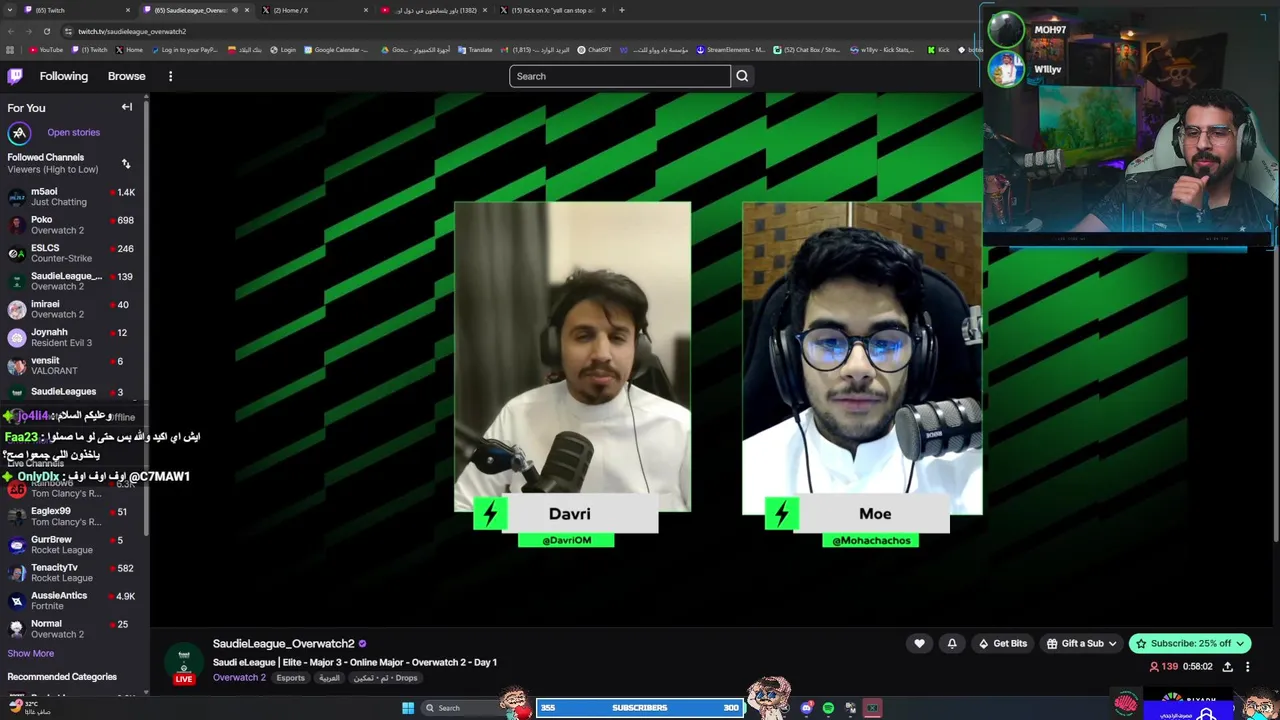
Task: Open ChatGPT bookmark
Action: tap(595, 49)
